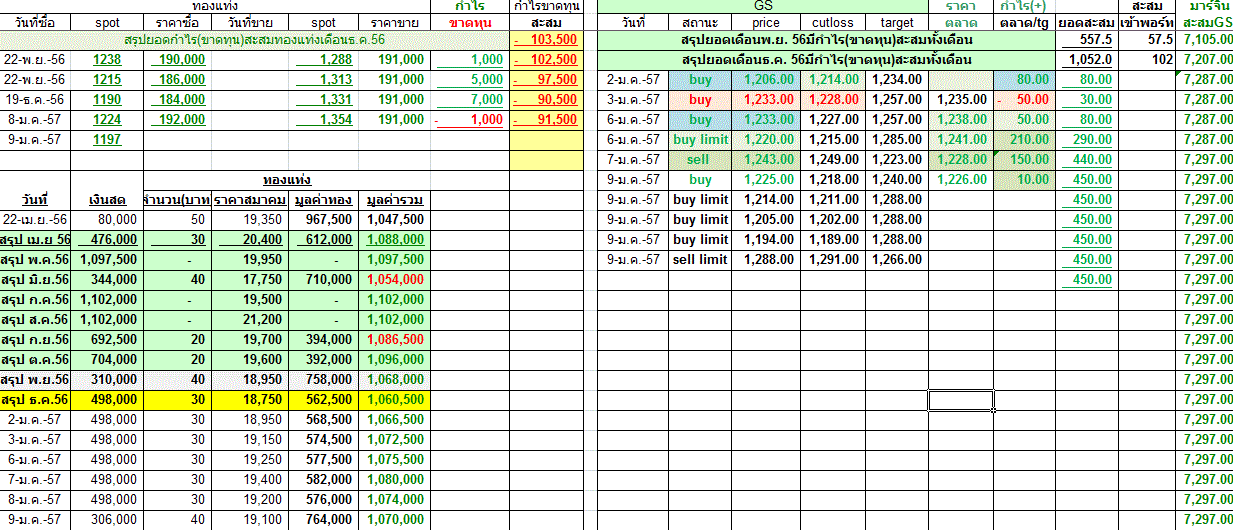Select the cutloss value '1,291.00'
The image size is (1233, 530).
tap(832, 259)
